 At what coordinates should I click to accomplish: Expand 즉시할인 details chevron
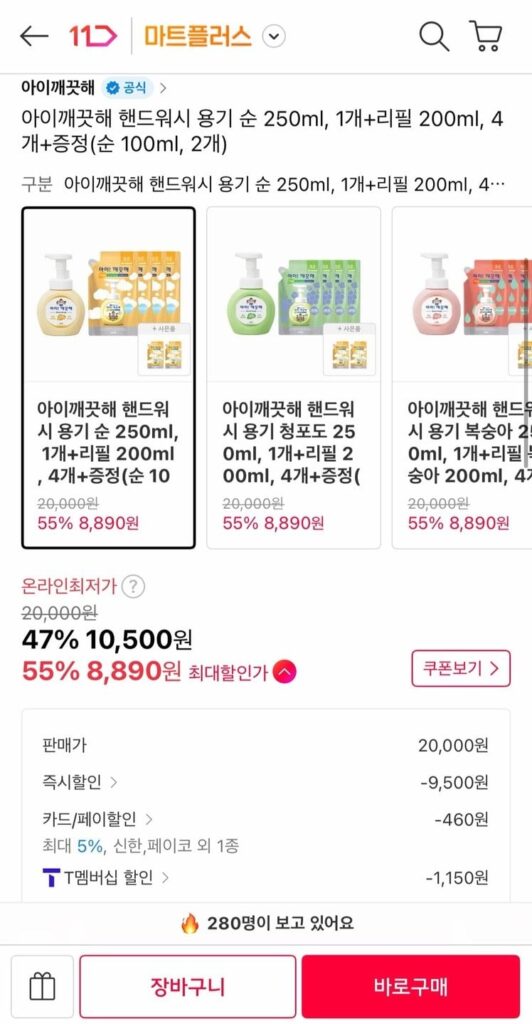pyautogui.click(x=114, y=782)
